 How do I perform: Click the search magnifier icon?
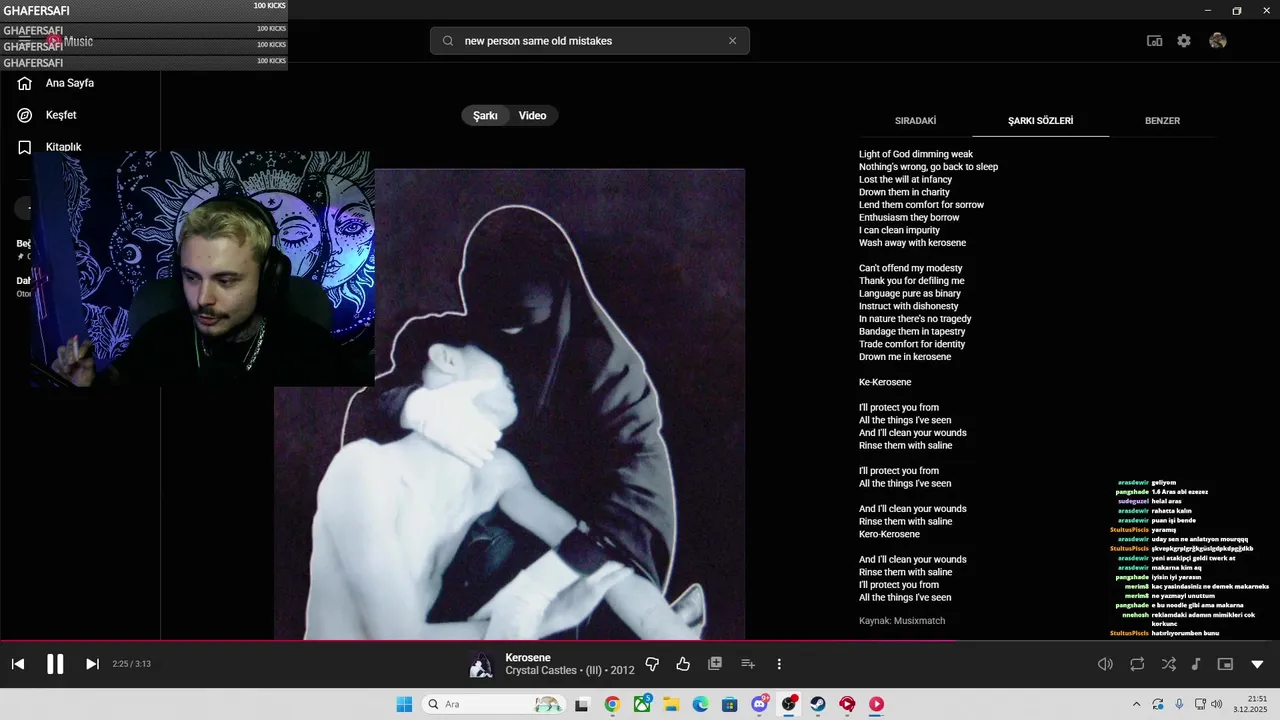(x=447, y=41)
